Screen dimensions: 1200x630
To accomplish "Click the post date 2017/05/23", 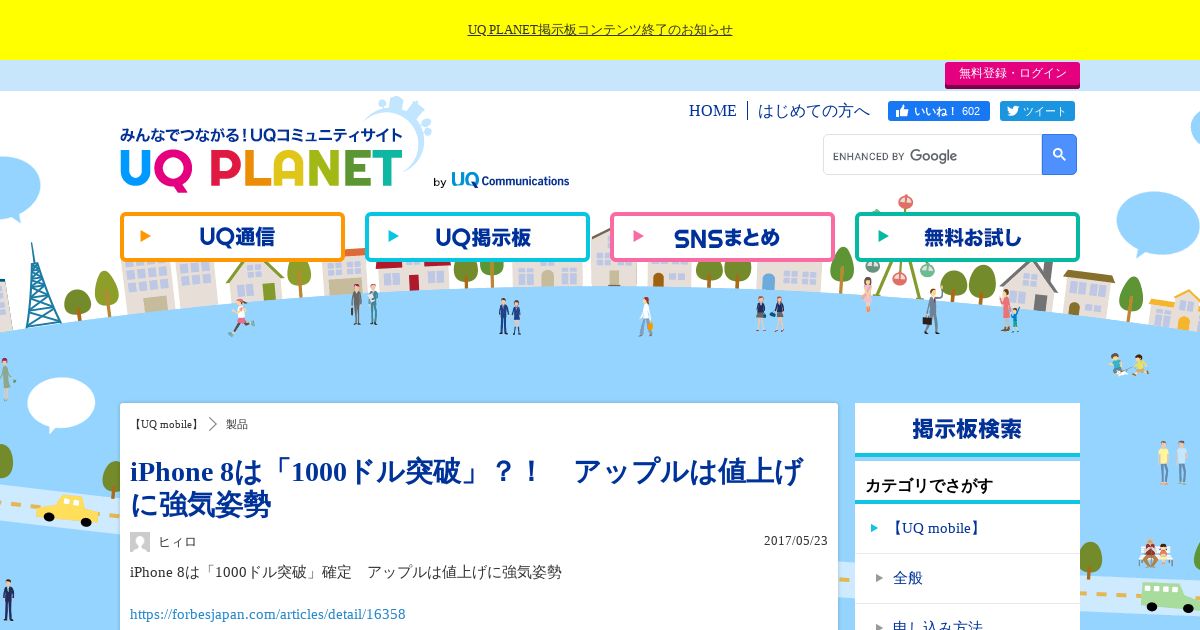I will click(796, 541).
